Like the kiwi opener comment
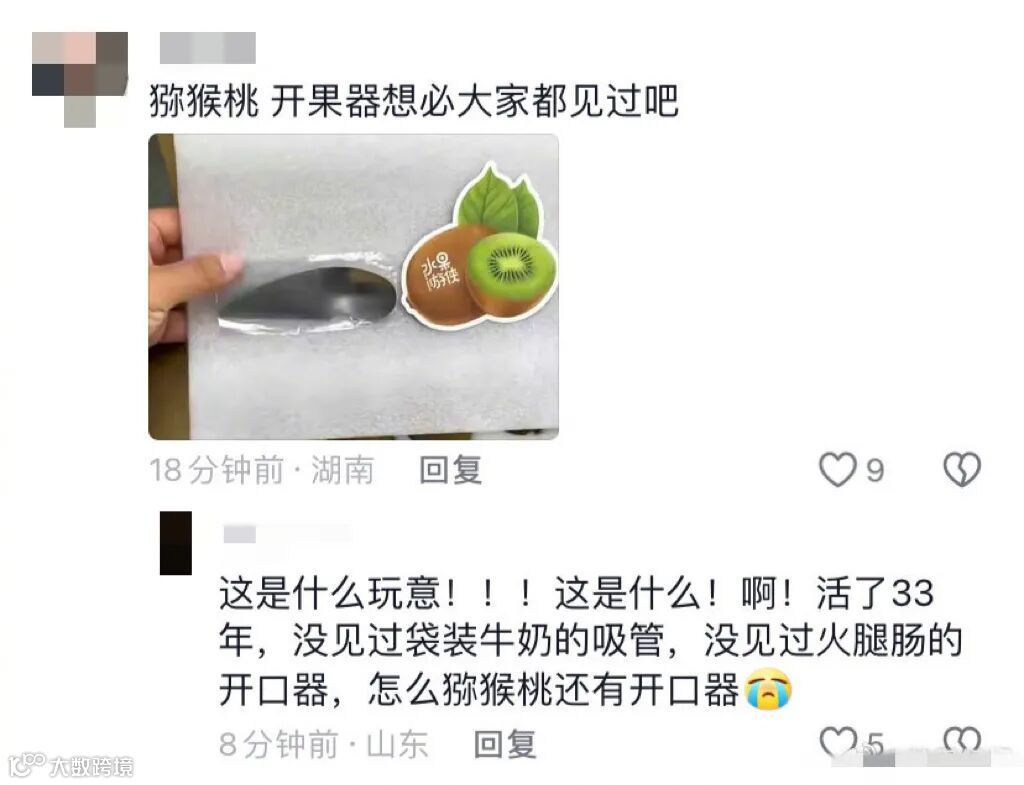1024x785 pixels. pyautogui.click(x=837, y=470)
